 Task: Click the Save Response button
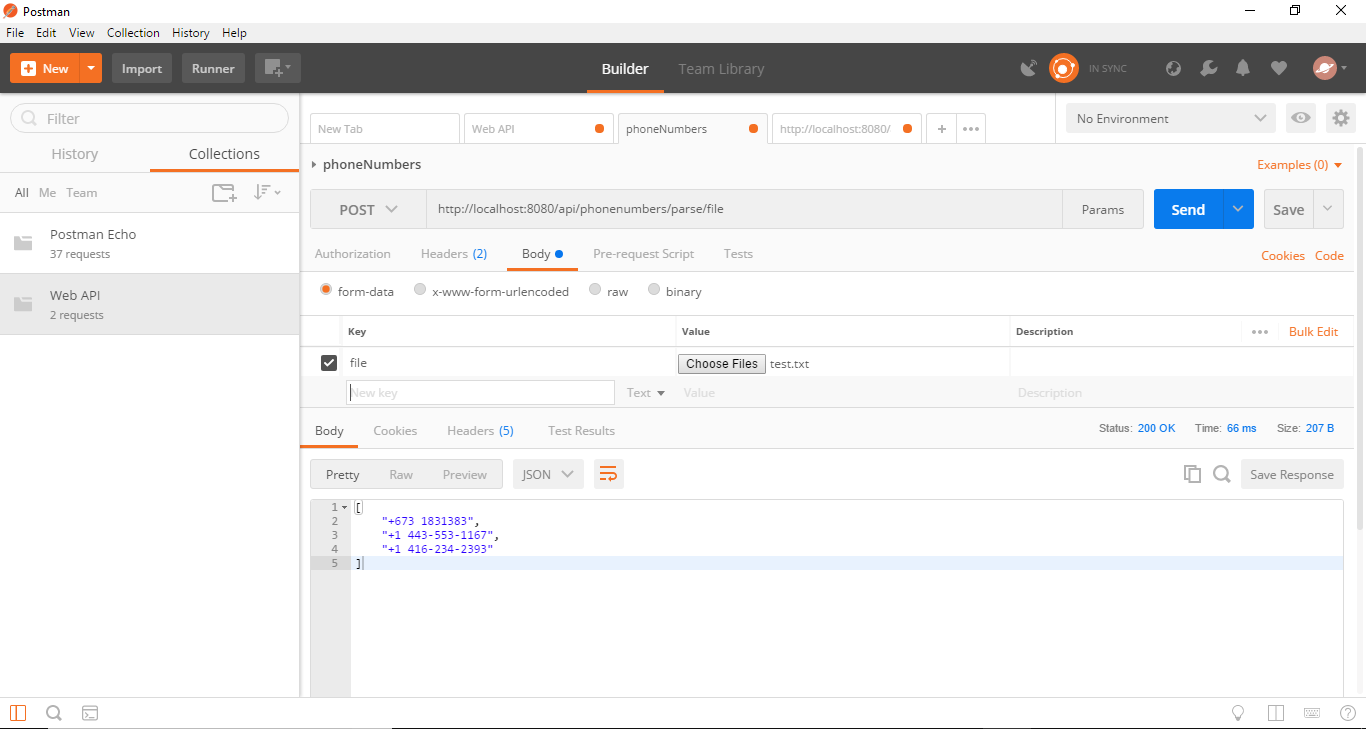click(1291, 474)
